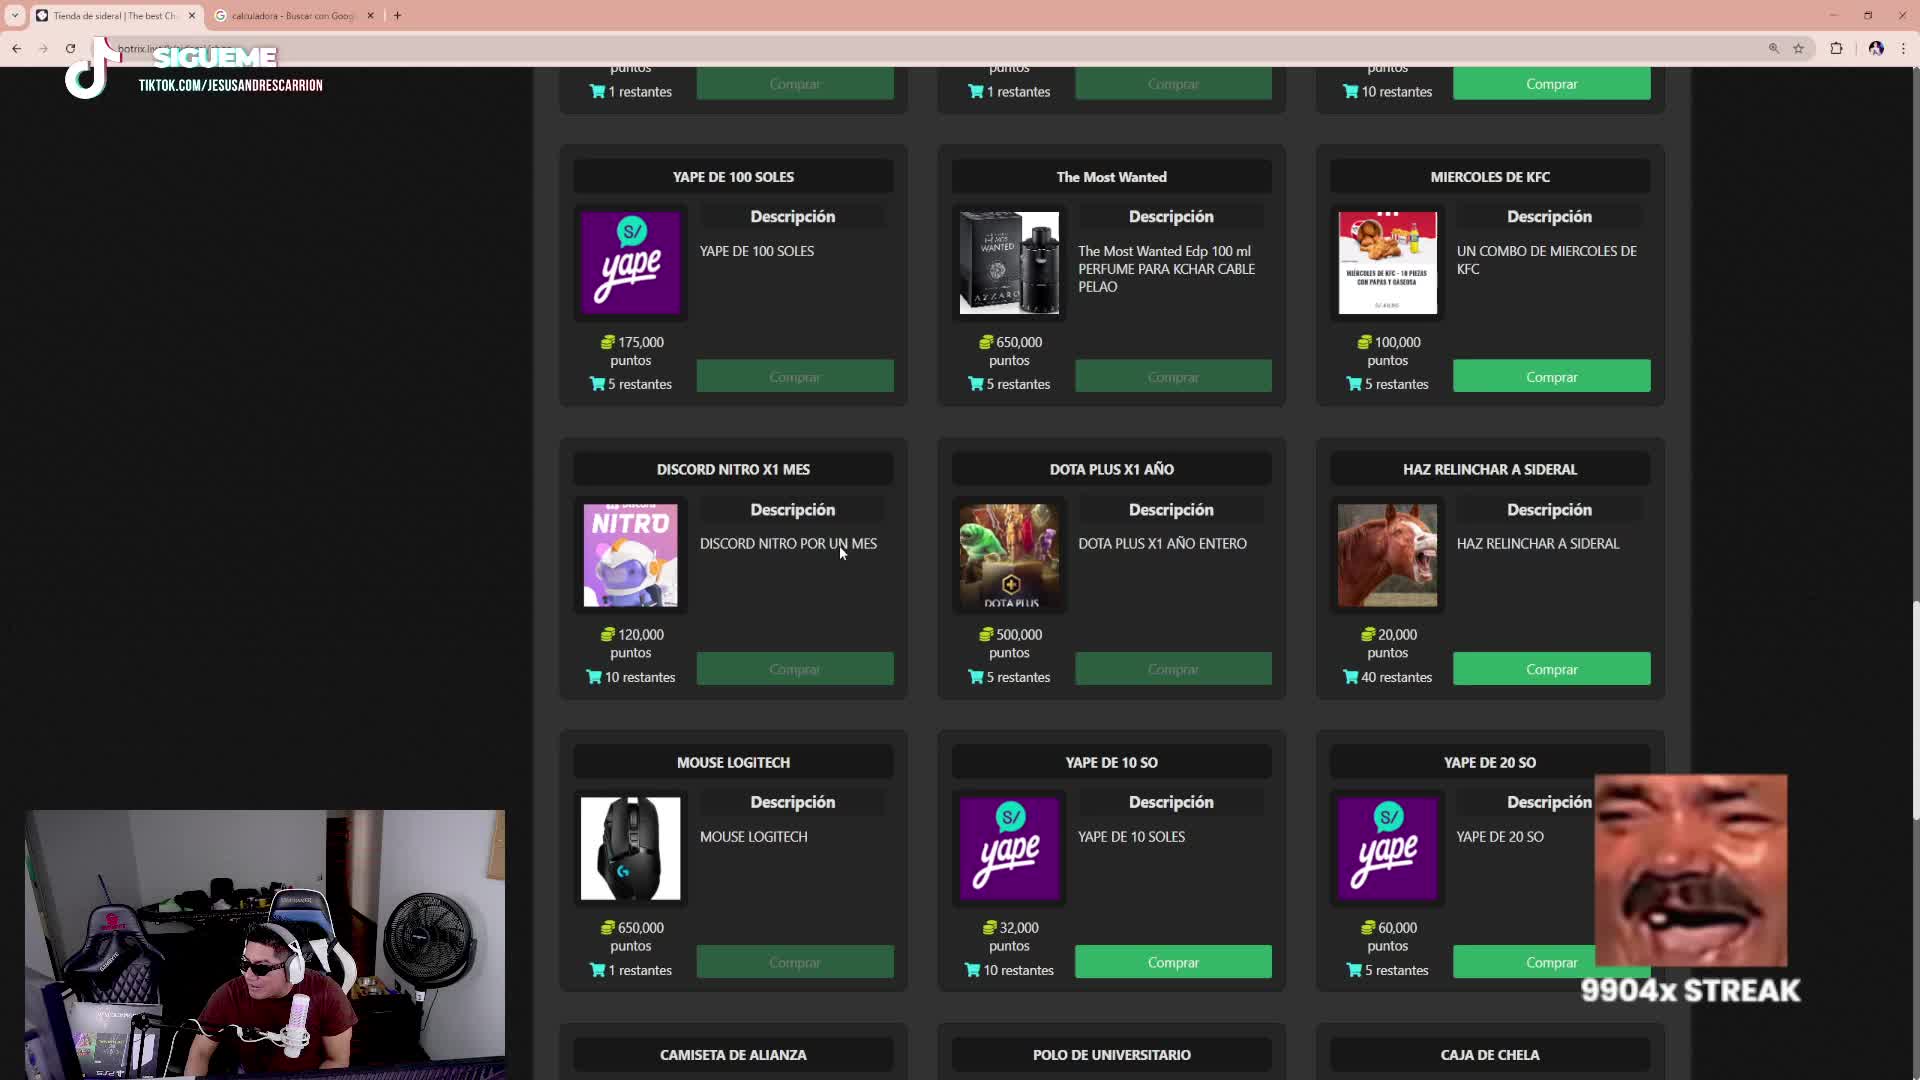Click the cart icon for Dota Plus stock
The height and width of the screenshot is (1080, 1920).
coord(976,677)
